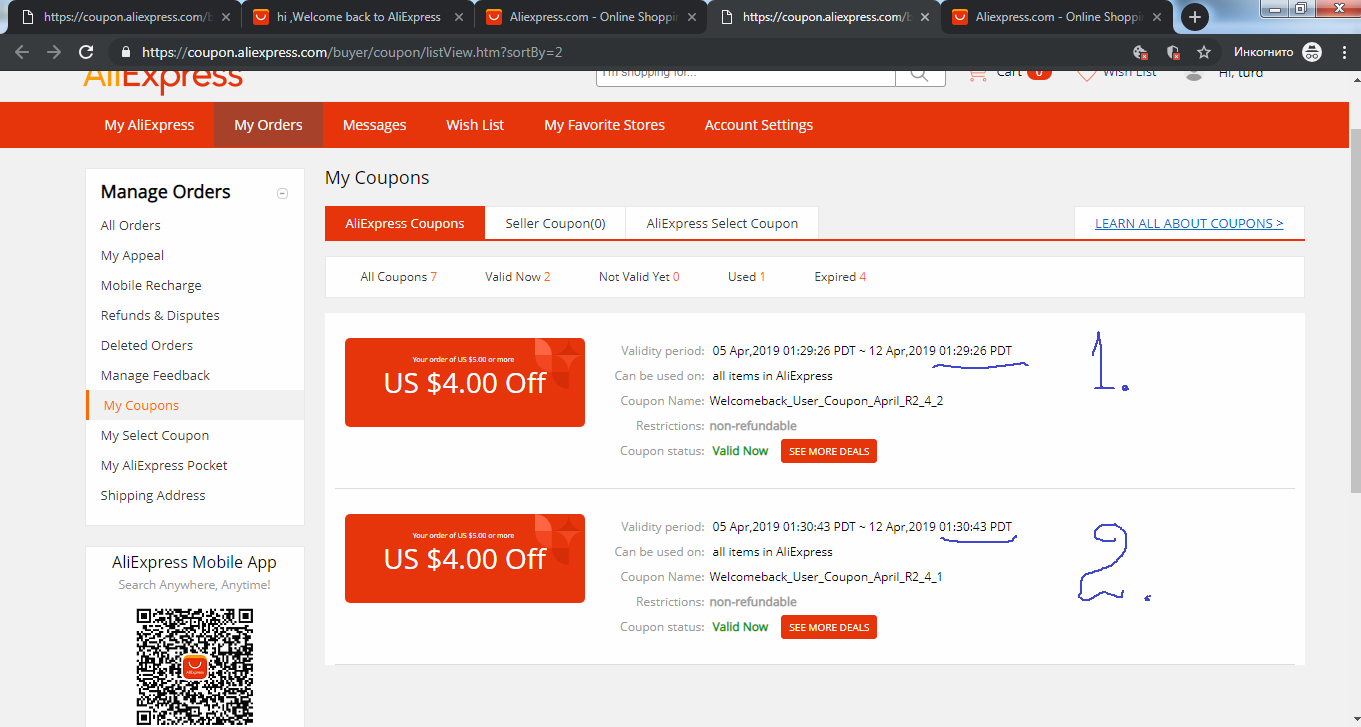Filter coupons by Expired 4
Viewport: 1361px width, 727px height.
pyautogui.click(x=840, y=277)
